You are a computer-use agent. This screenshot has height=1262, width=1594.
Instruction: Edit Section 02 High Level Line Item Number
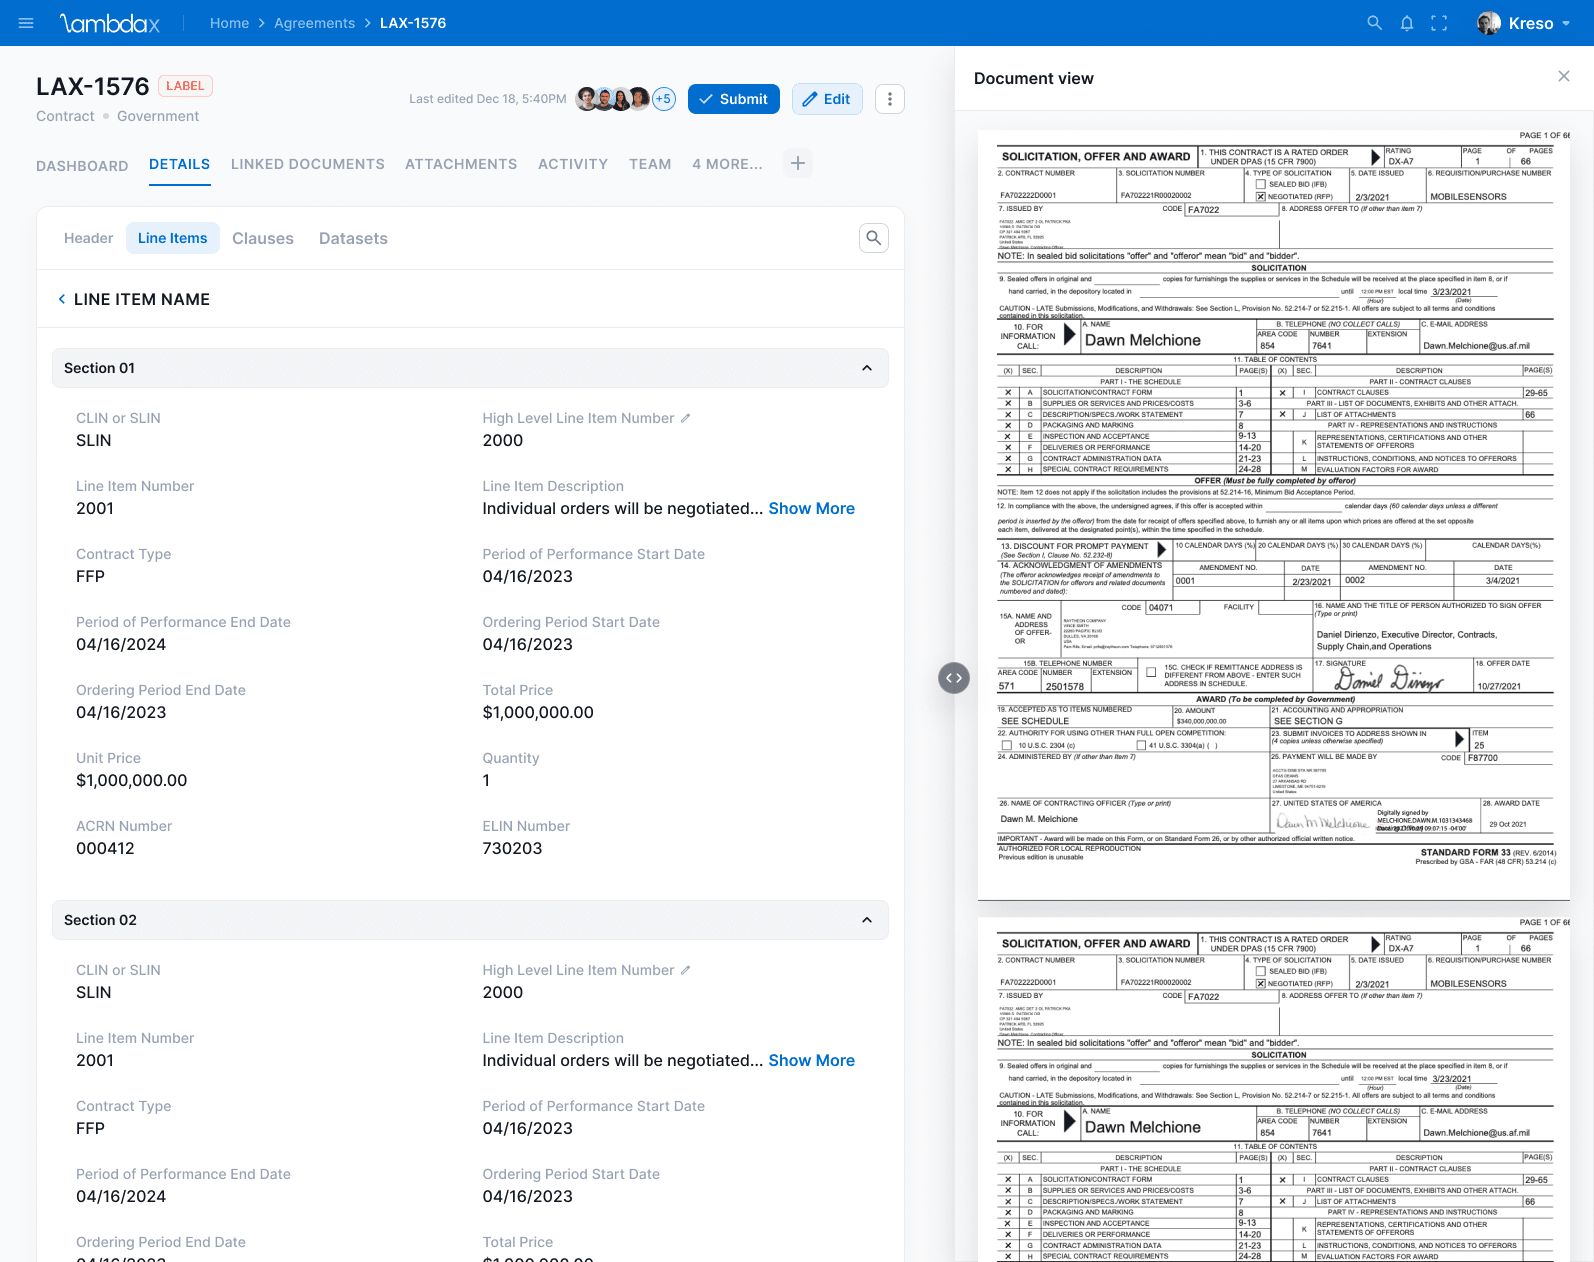(x=686, y=970)
